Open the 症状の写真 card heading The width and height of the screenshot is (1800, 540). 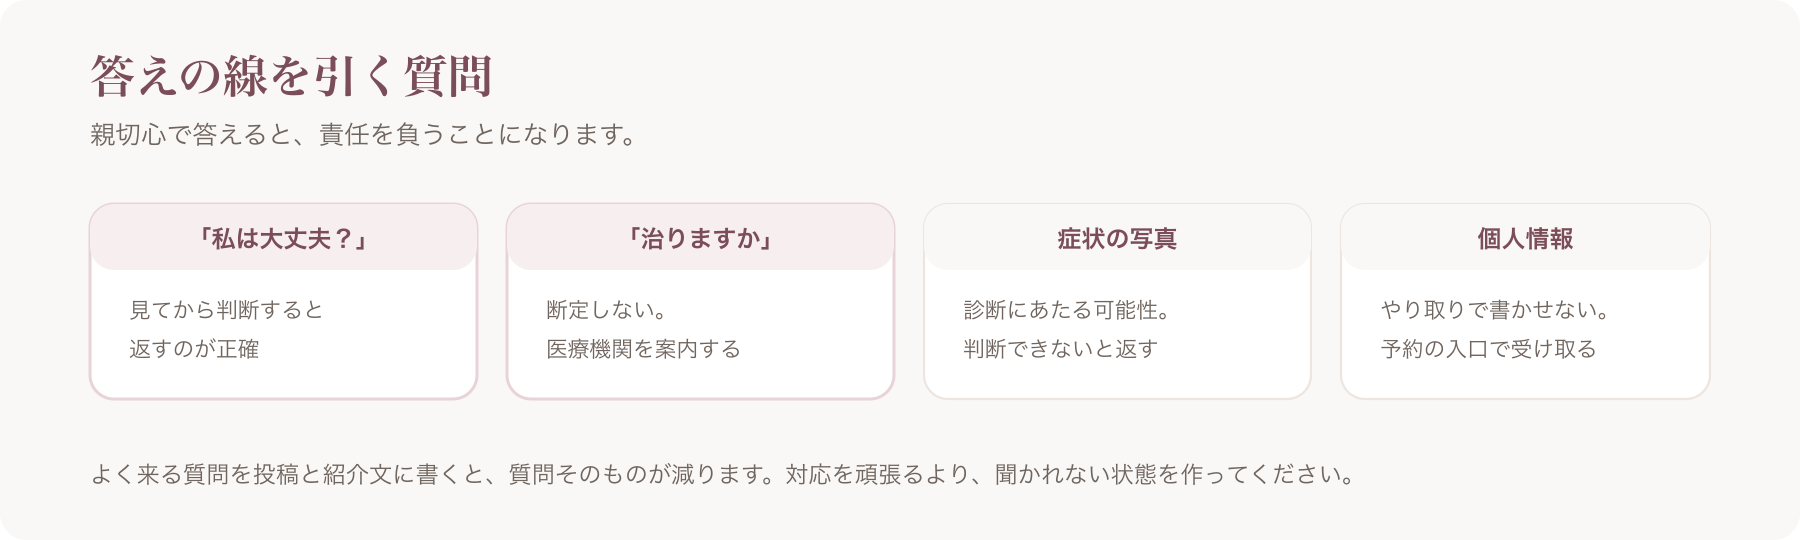click(x=1117, y=238)
